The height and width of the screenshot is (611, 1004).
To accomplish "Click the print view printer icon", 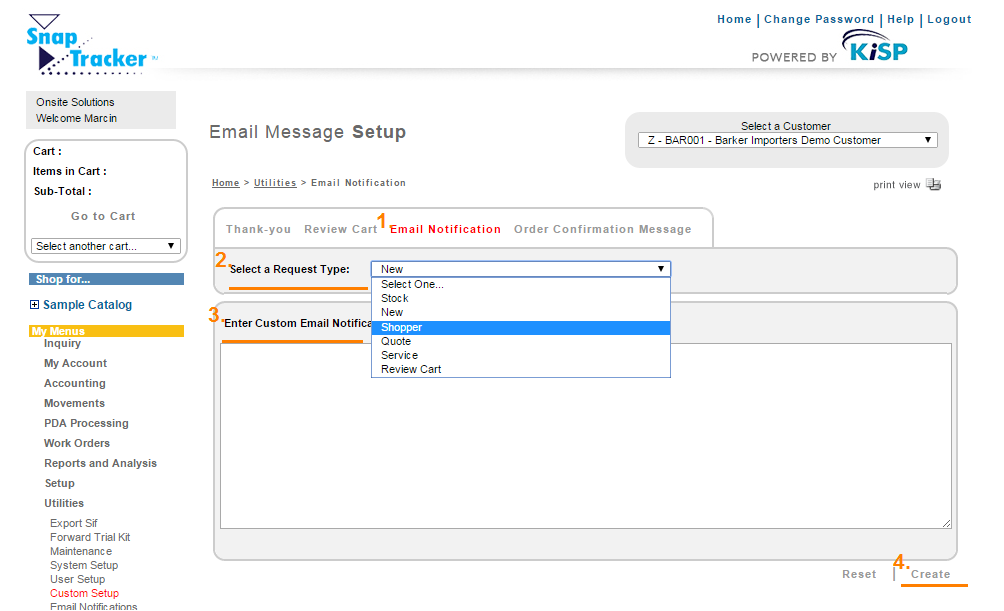I will point(934,184).
